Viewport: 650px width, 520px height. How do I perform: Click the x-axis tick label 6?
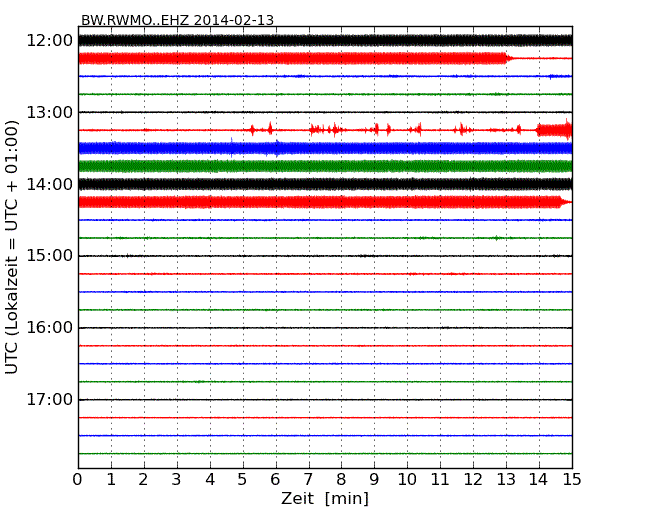click(x=275, y=480)
